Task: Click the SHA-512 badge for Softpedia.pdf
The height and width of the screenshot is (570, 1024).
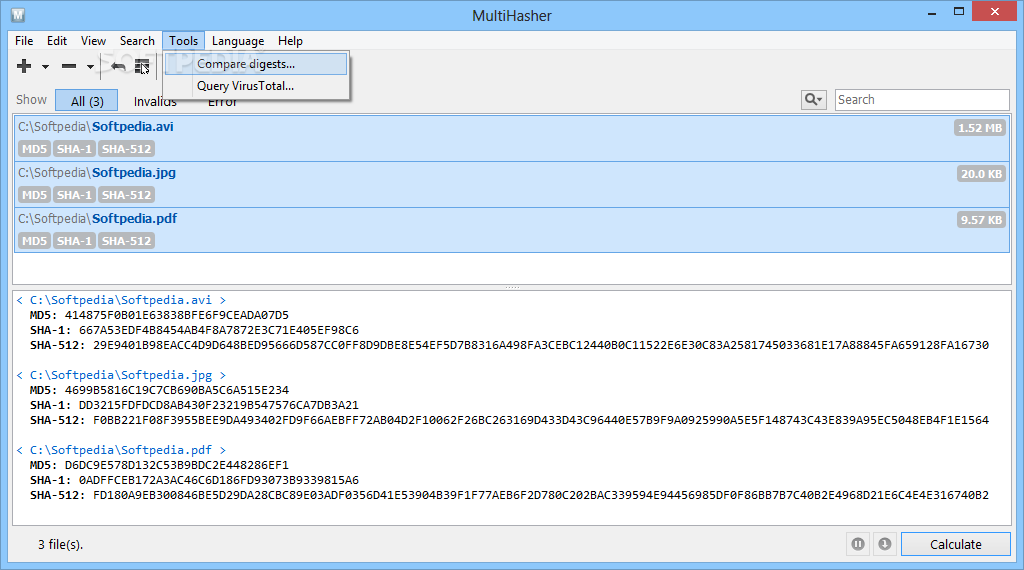Action: point(126,241)
